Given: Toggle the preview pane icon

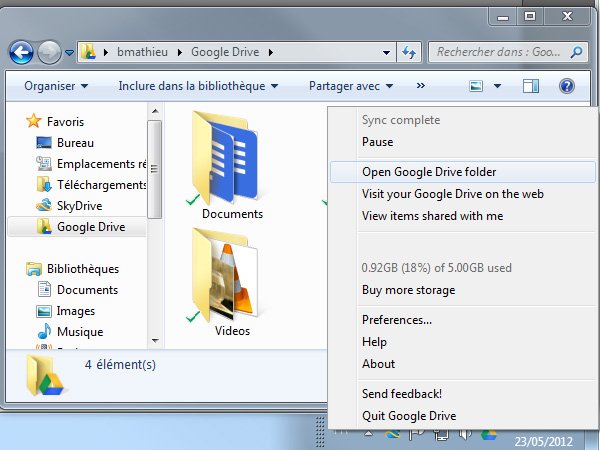Looking at the screenshot, I should [x=531, y=86].
